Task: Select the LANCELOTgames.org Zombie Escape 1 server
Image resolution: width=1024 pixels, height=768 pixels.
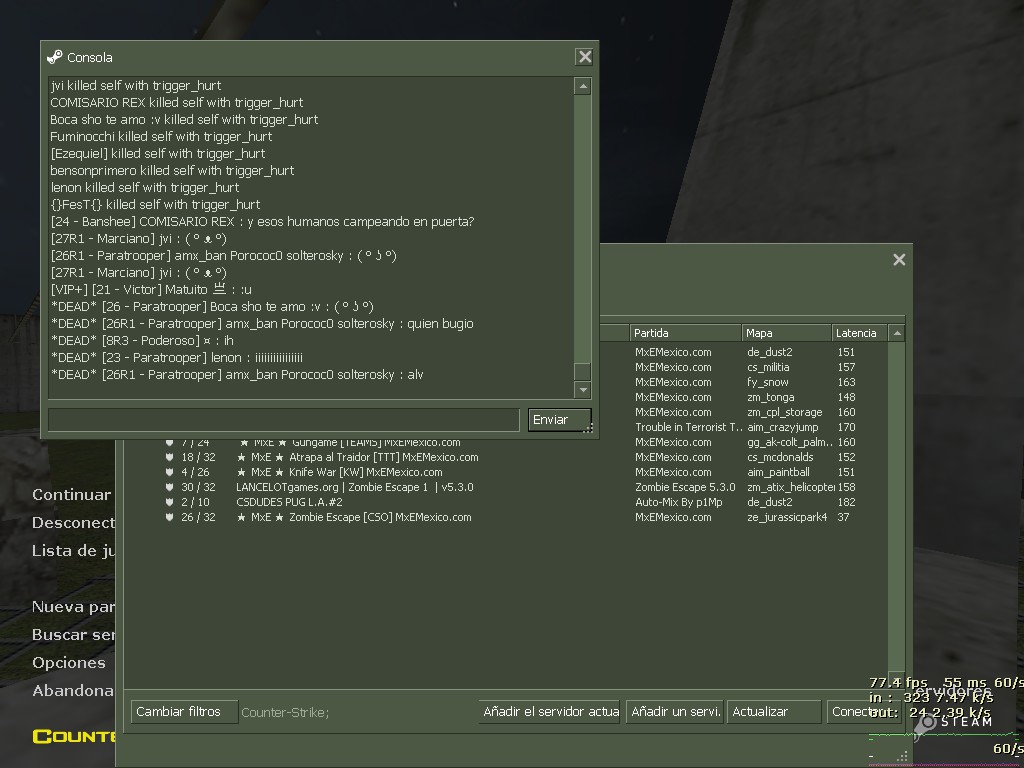Action: pos(355,487)
